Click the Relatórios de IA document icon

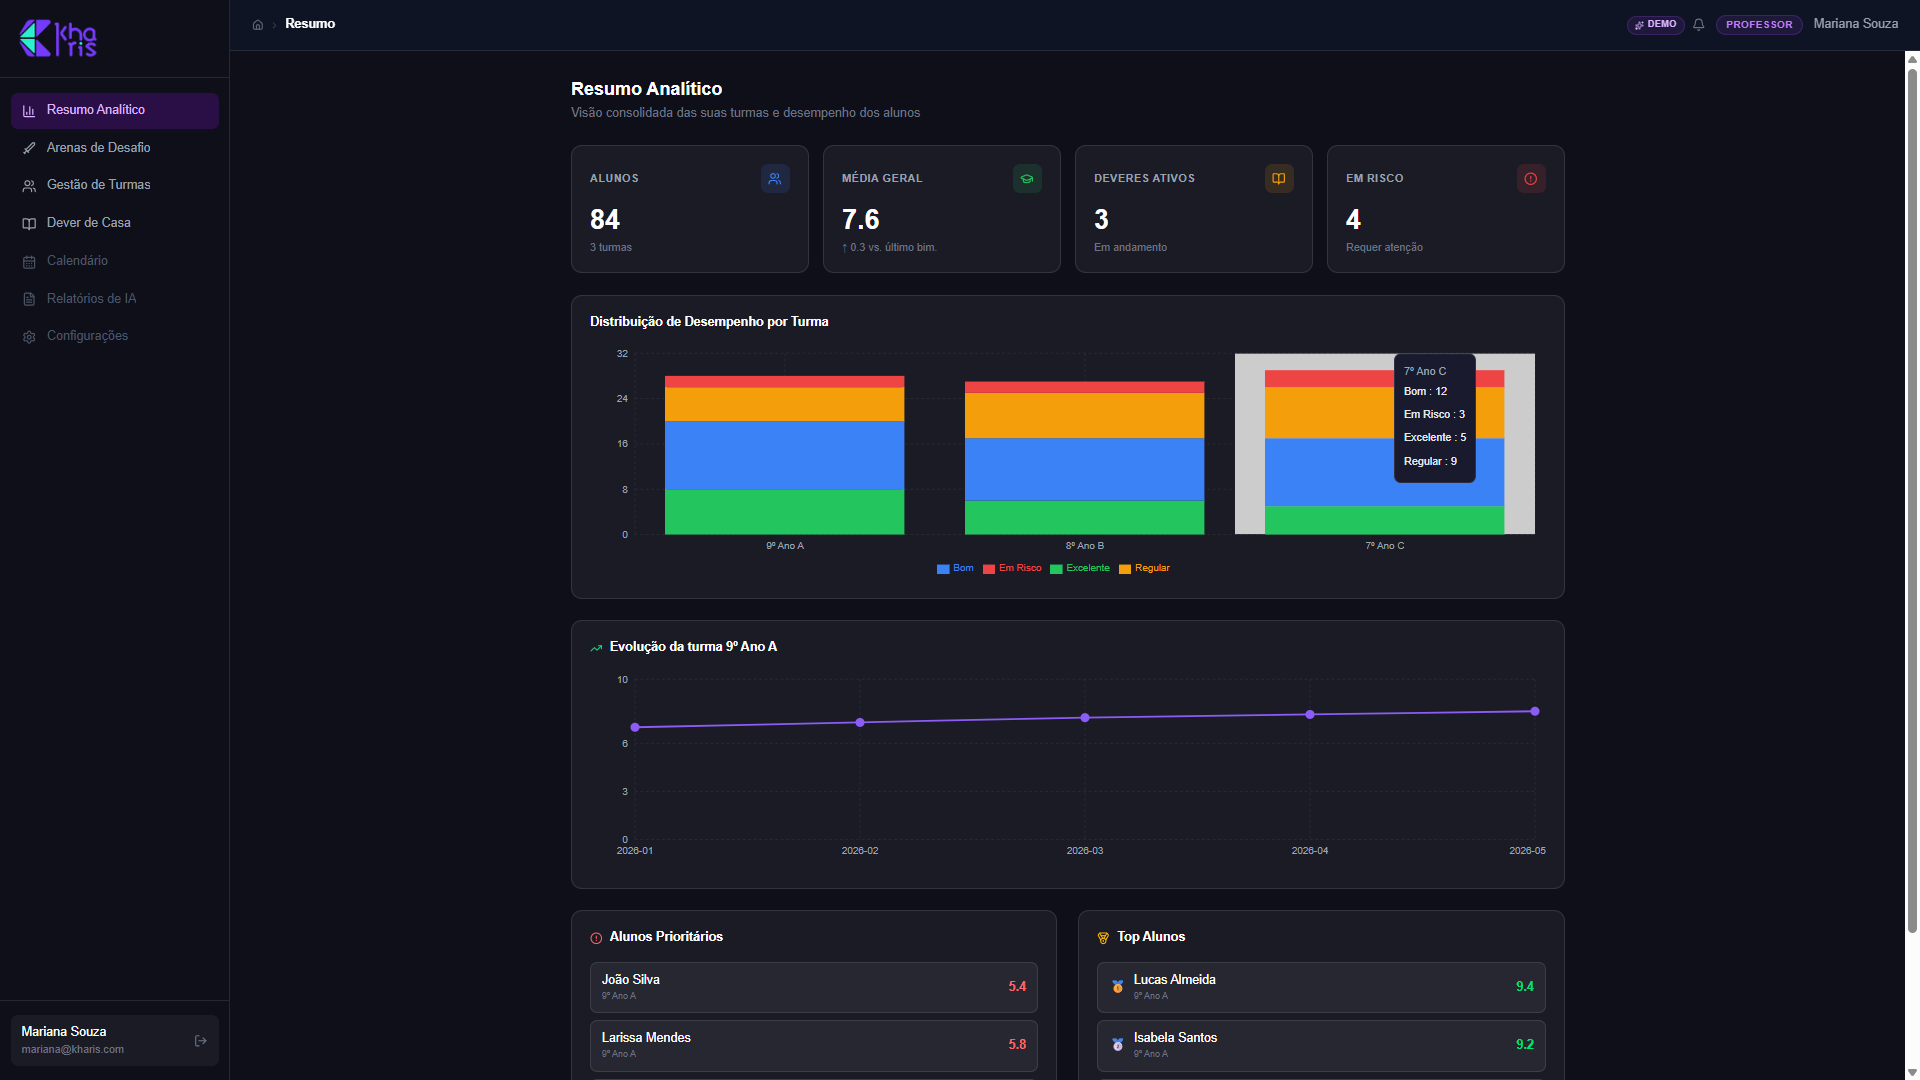point(29,299)
